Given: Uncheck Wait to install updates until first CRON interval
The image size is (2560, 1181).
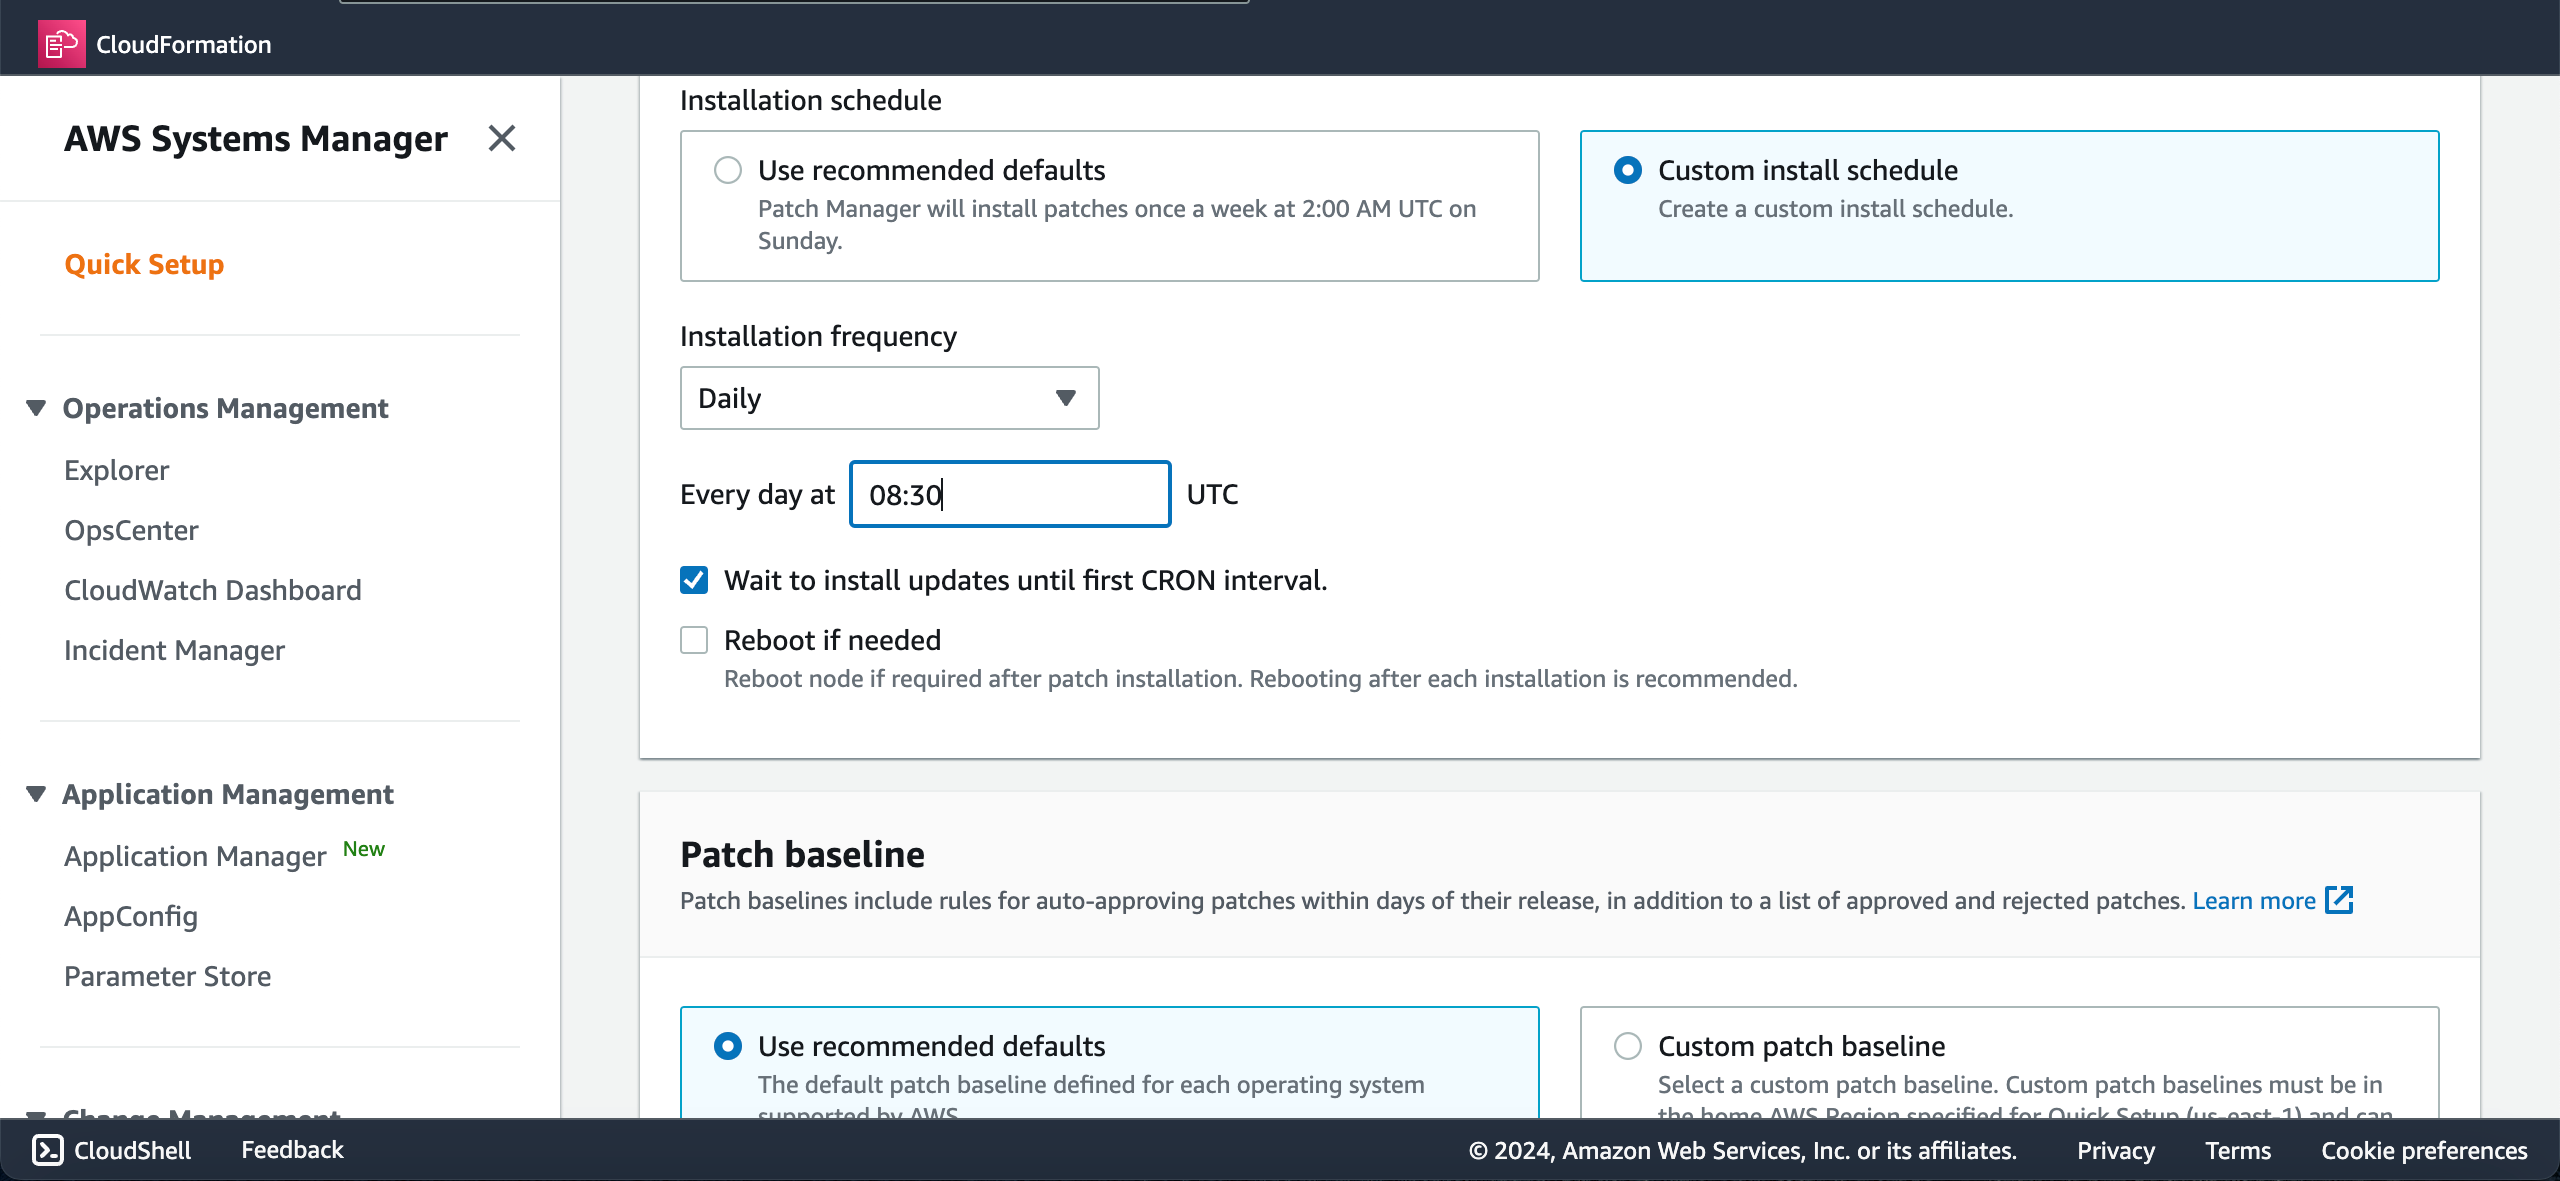Looking at the screenshot, I should point(694,580).
